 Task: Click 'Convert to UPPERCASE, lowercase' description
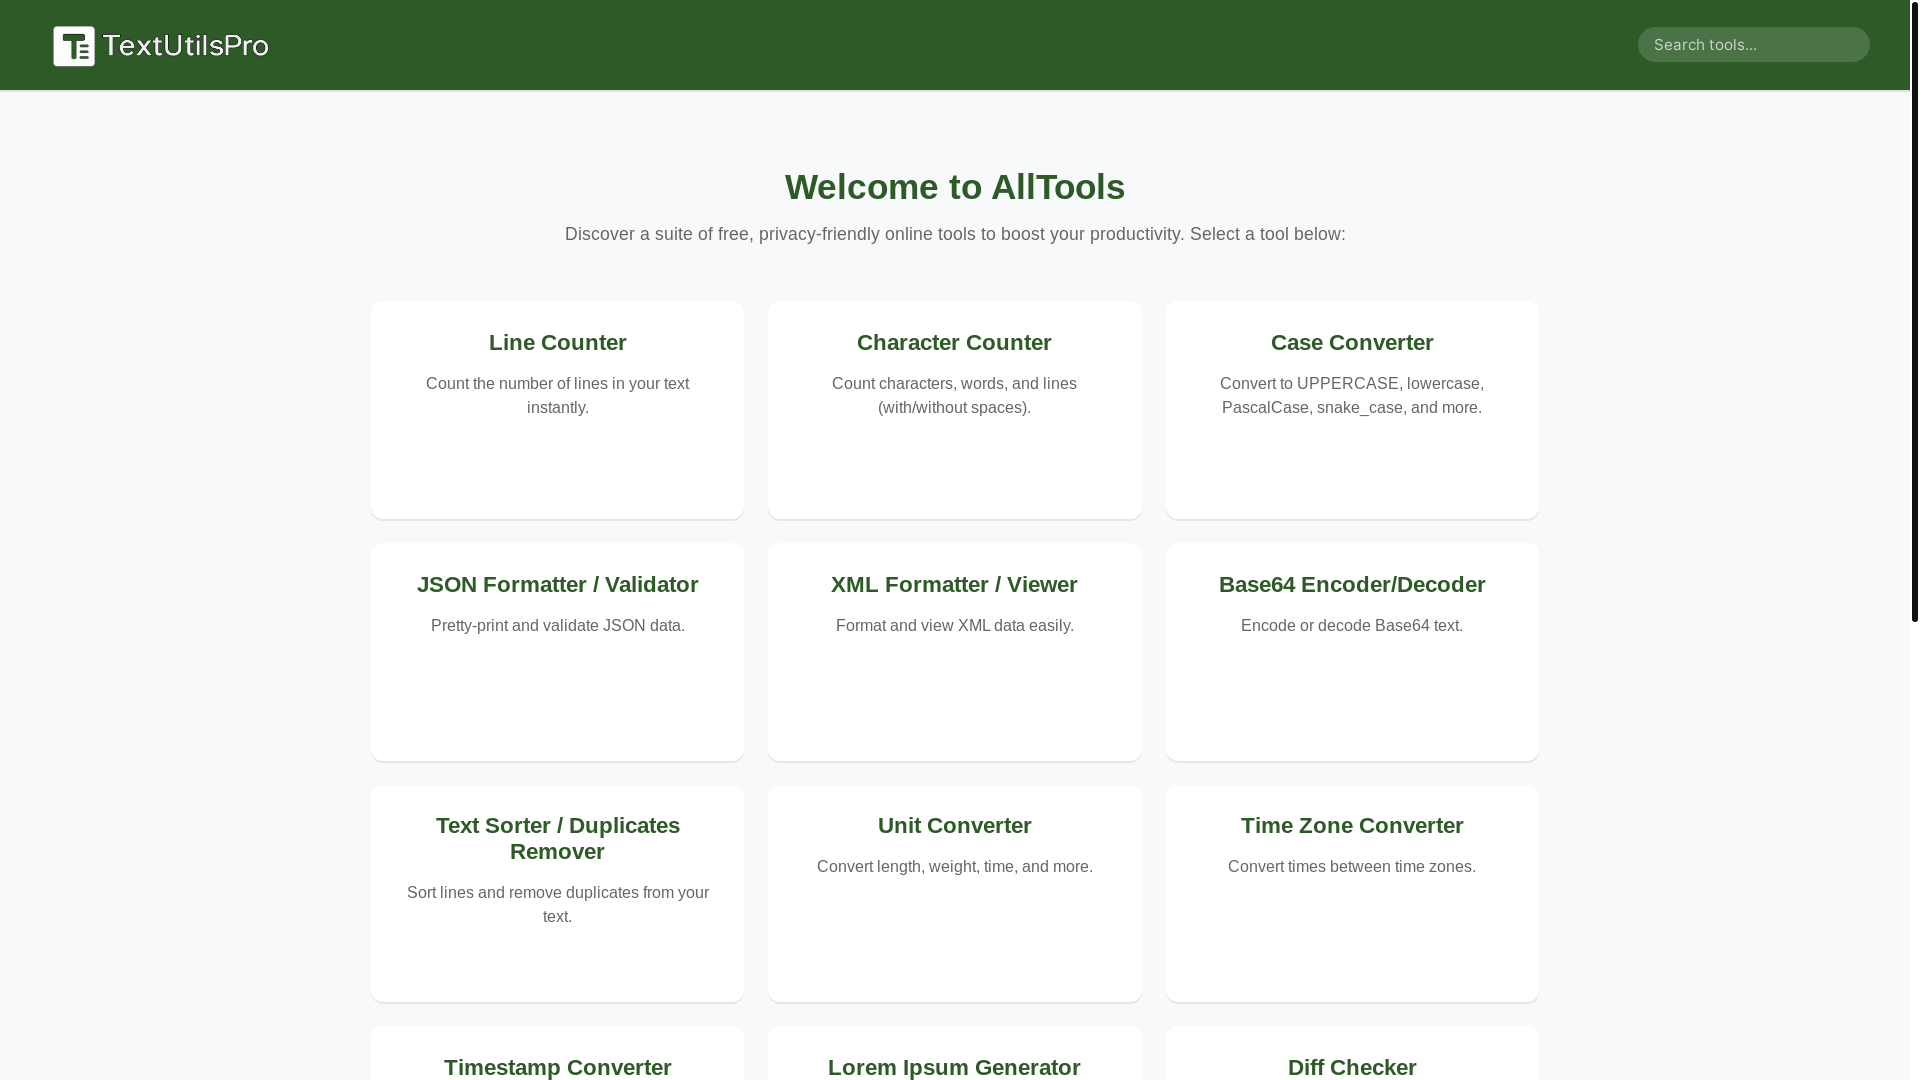1352,396
